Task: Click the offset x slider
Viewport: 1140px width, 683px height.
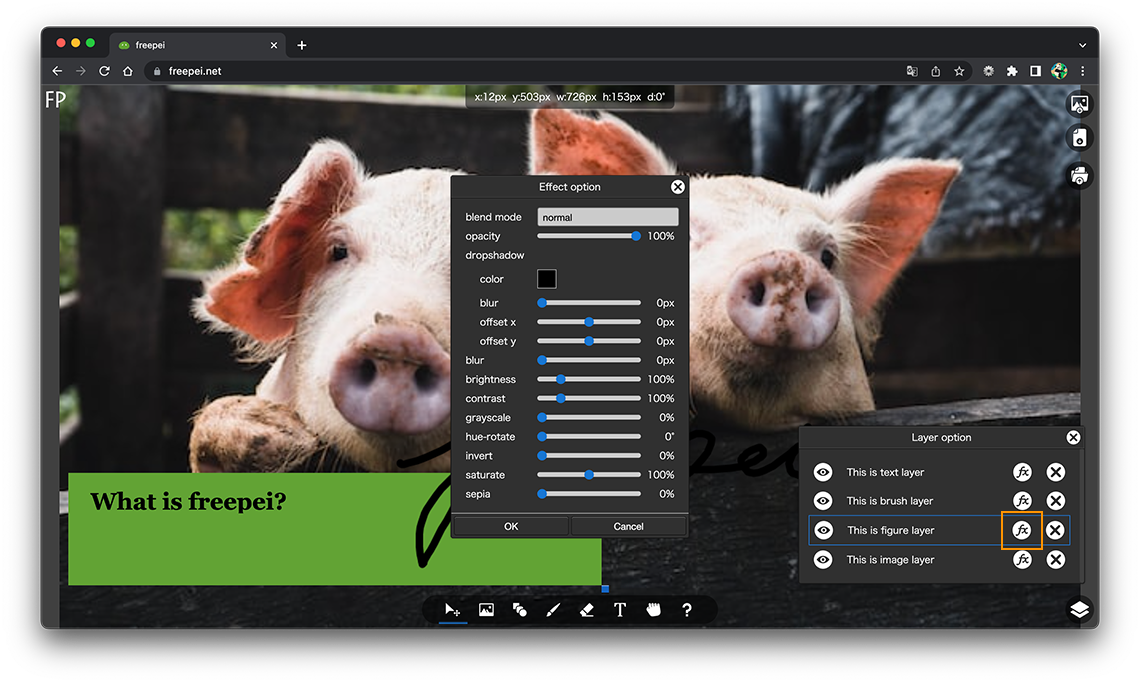Action: coord(589,322)
